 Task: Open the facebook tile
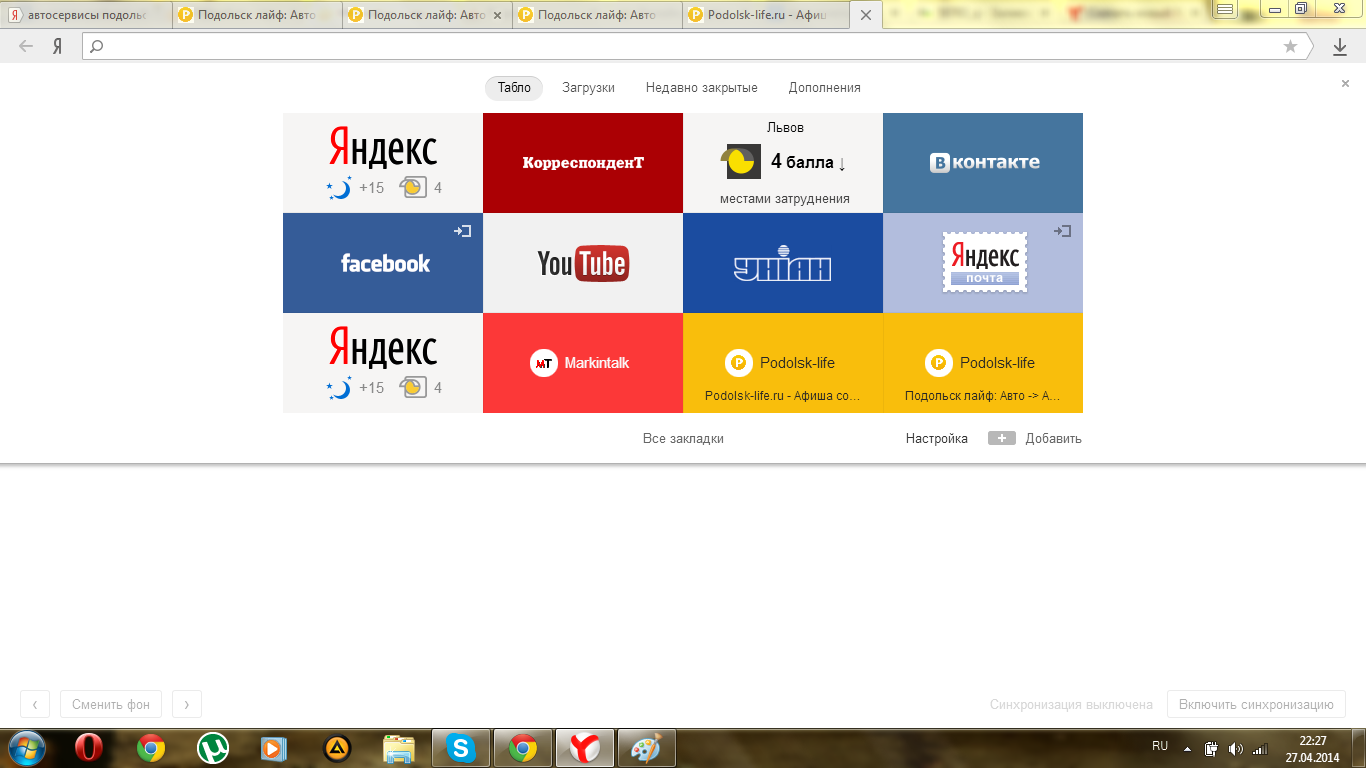click(x=383, y=263)
